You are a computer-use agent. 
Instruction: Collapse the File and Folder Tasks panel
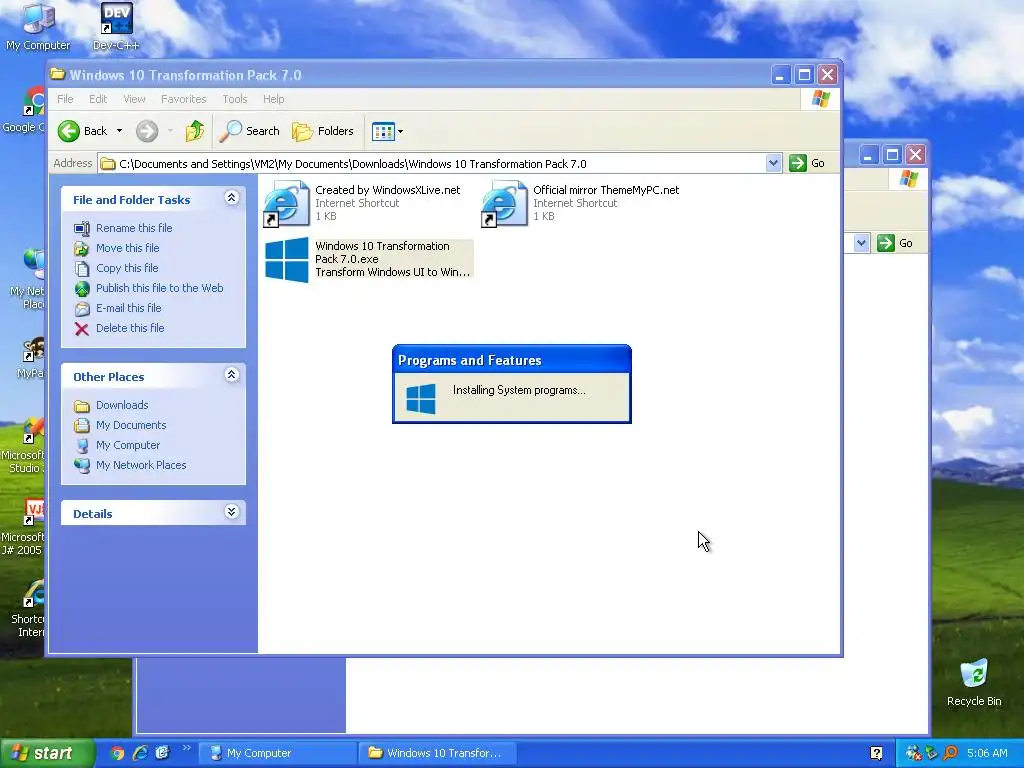231,198
